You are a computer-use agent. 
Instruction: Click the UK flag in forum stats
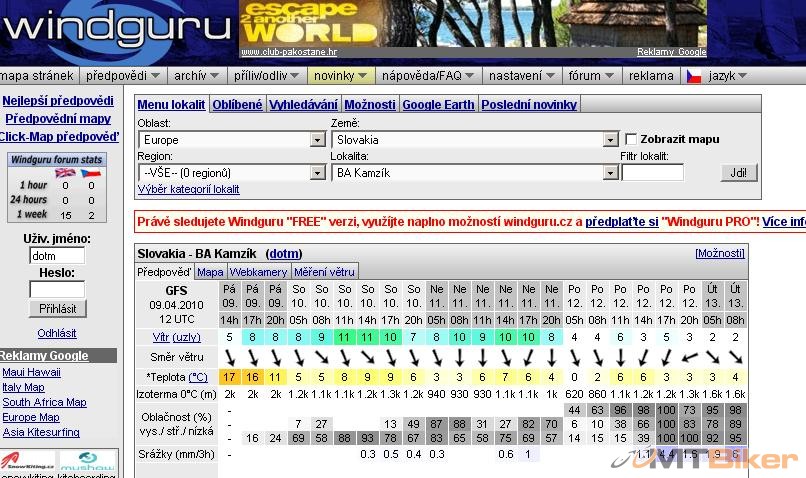(x=65, y=173)
